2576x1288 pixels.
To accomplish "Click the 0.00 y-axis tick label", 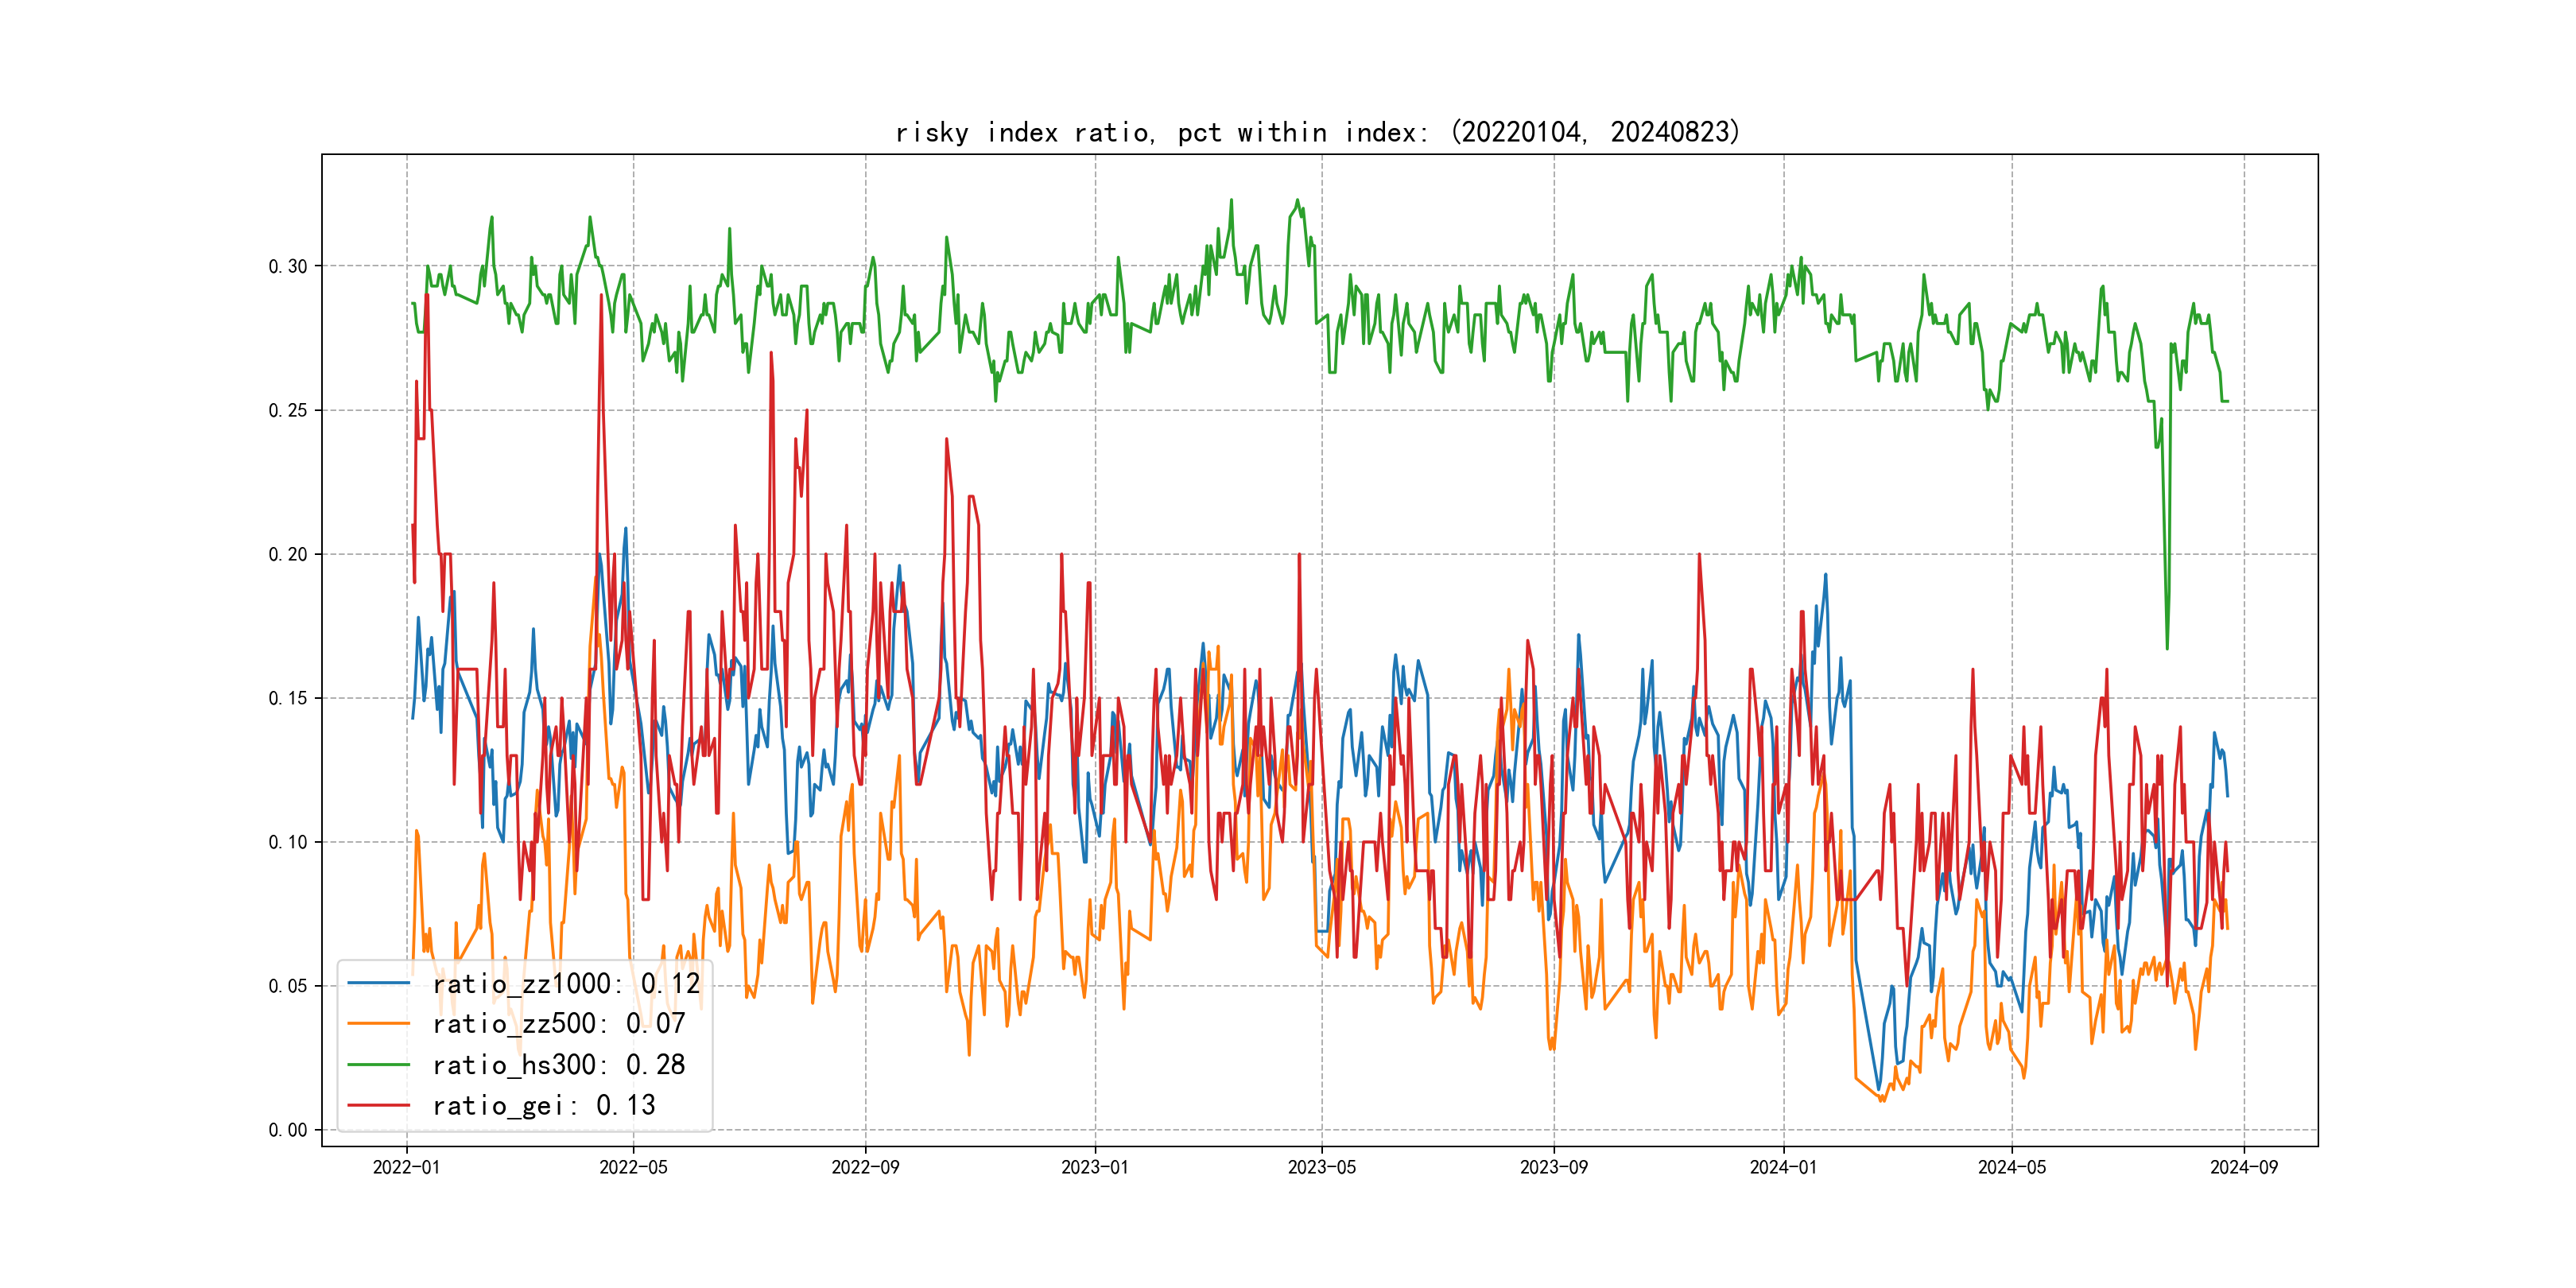I will [x=287, y=1130].
